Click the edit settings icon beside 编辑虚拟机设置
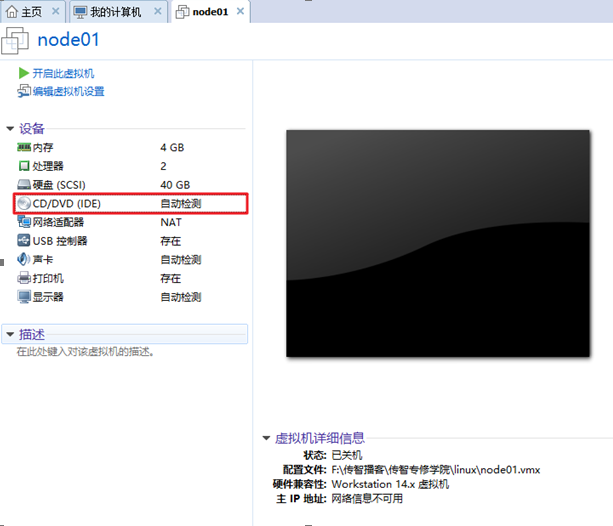 click(x=24, y=91)
